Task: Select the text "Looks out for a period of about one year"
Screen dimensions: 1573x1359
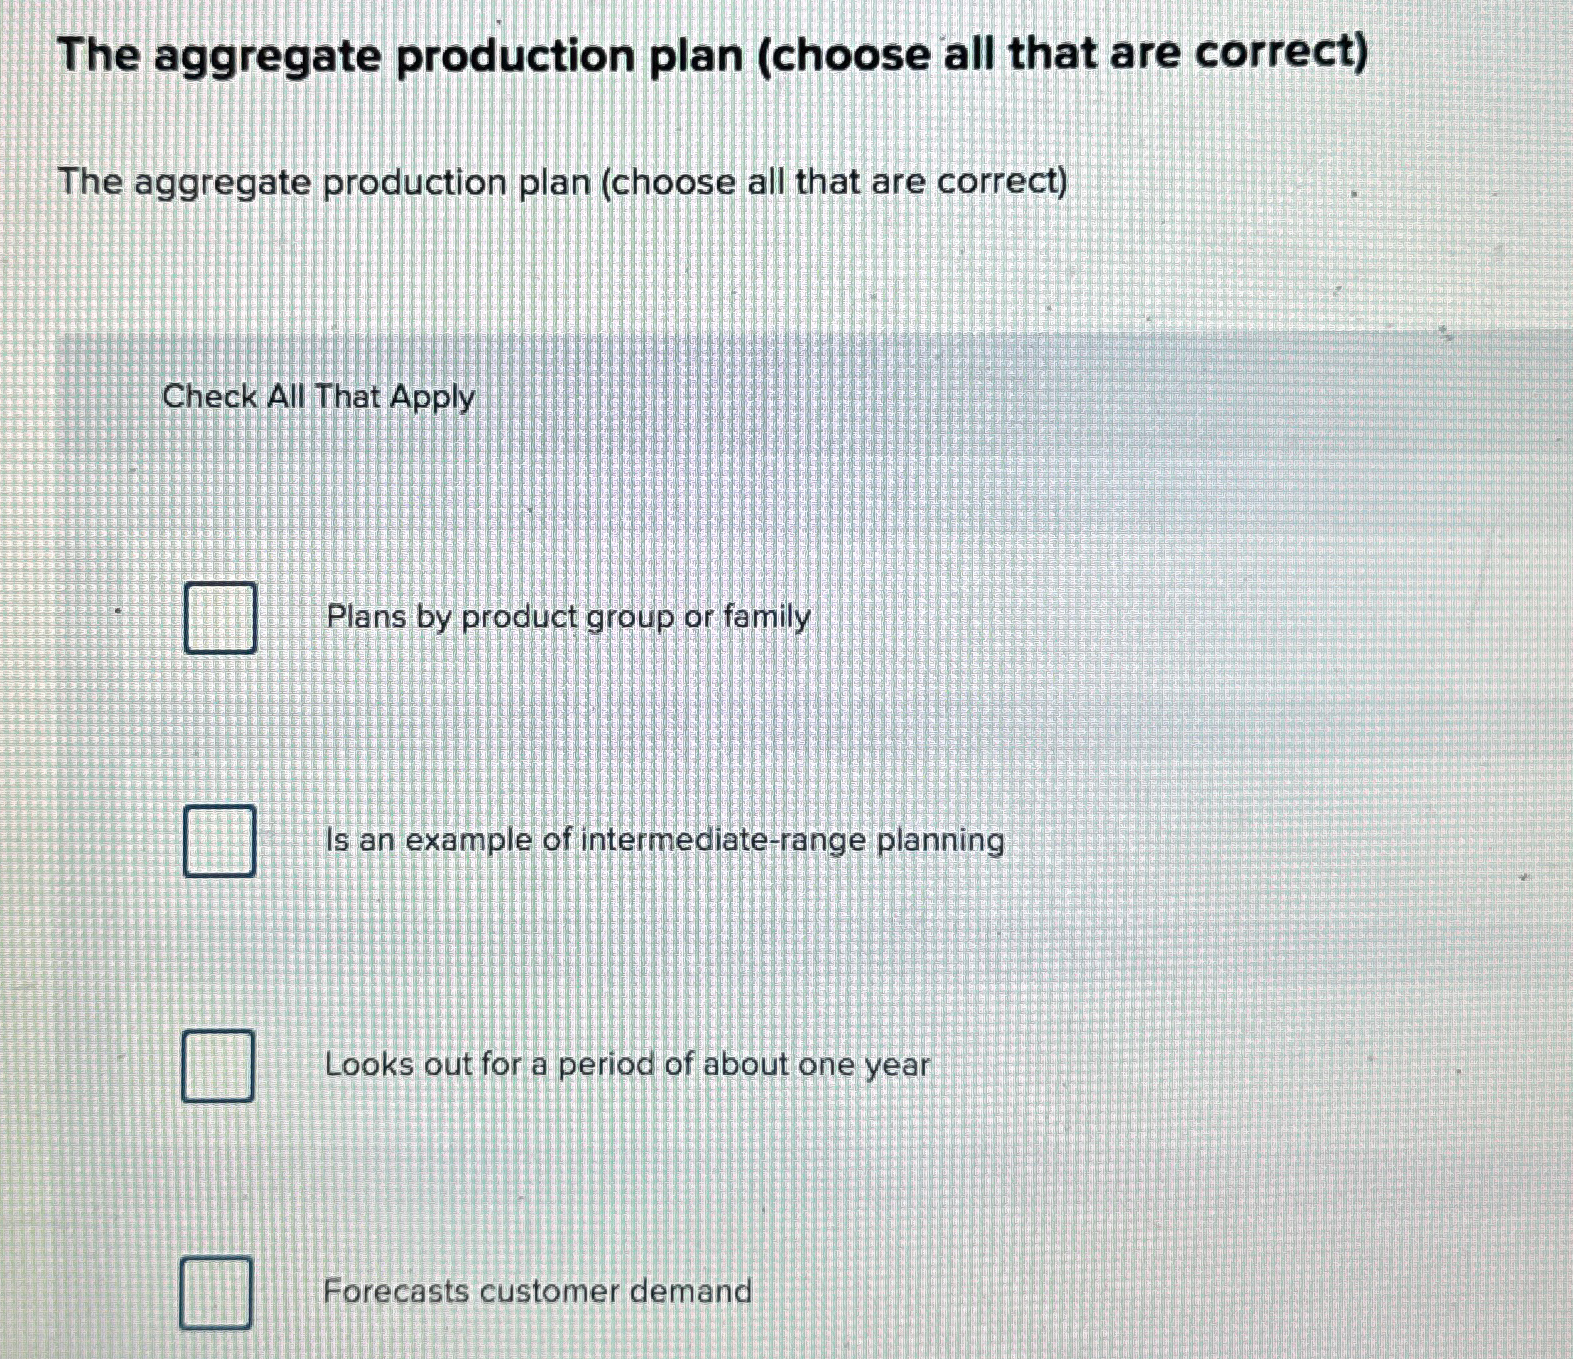Action: [627, 1065]
